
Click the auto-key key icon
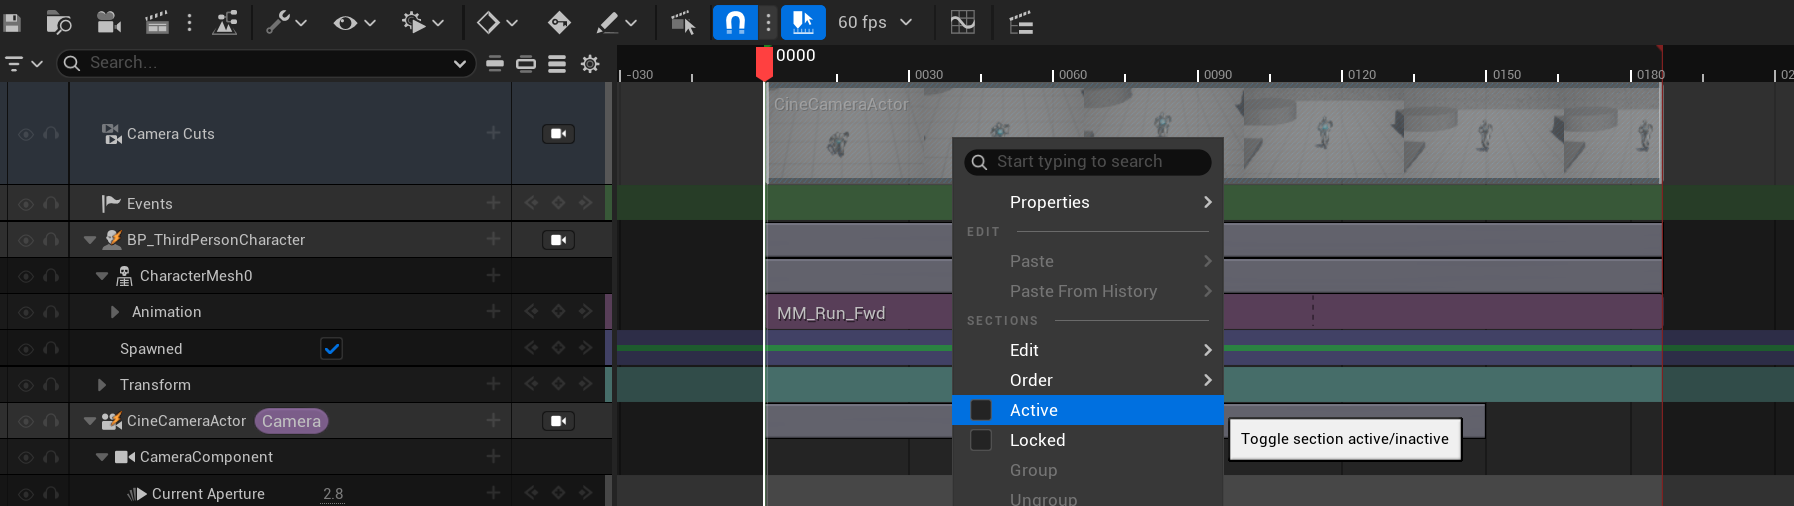[x=559, y=22]
